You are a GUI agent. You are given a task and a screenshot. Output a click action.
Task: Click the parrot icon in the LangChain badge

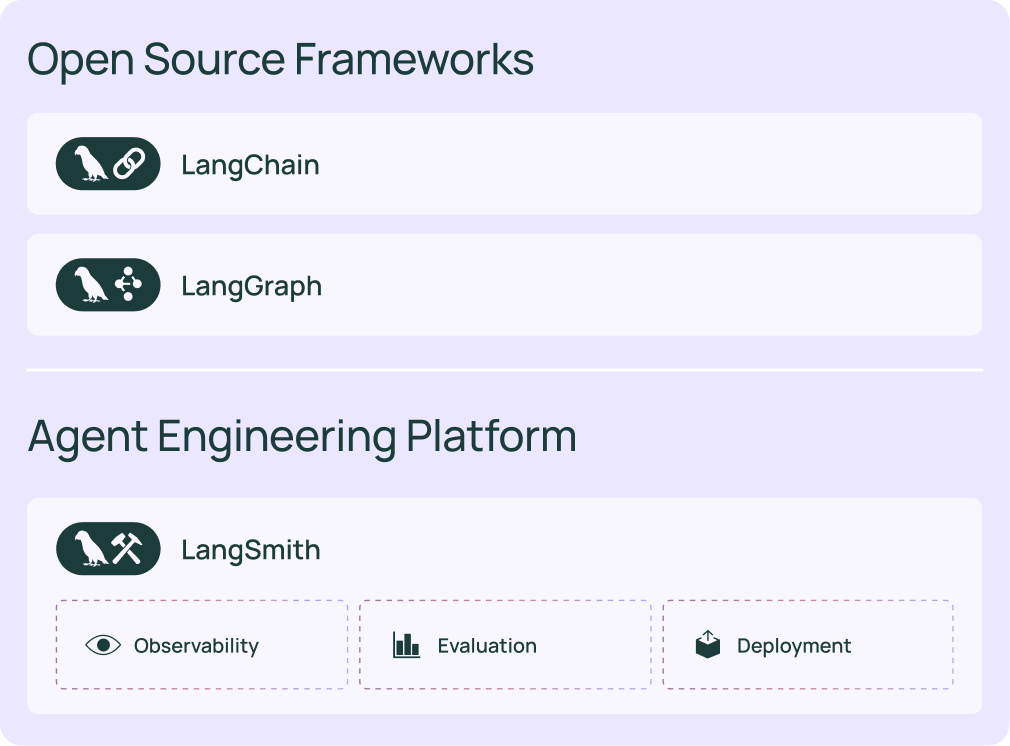pyautogui.click(x=91, y=164)
